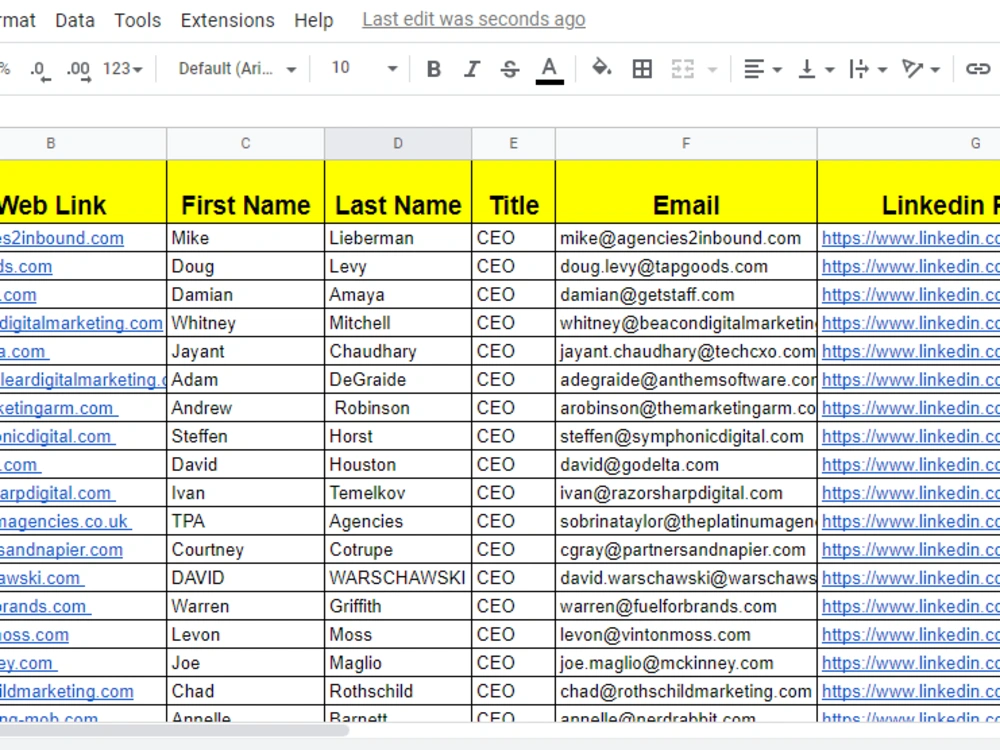Screen dimensions: 1000x750
Task: Open text wrapping options
Action: 868,68
